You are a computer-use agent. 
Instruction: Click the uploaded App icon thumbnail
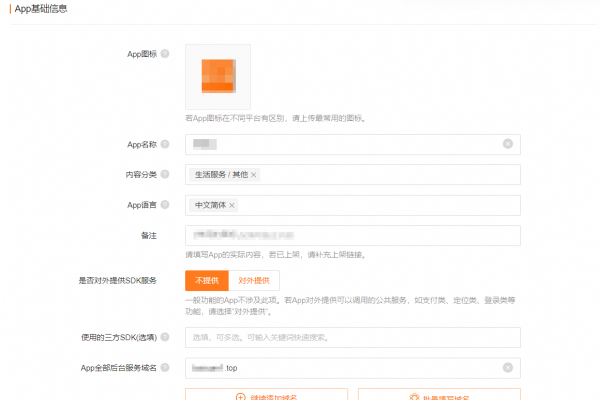(218, 76)
